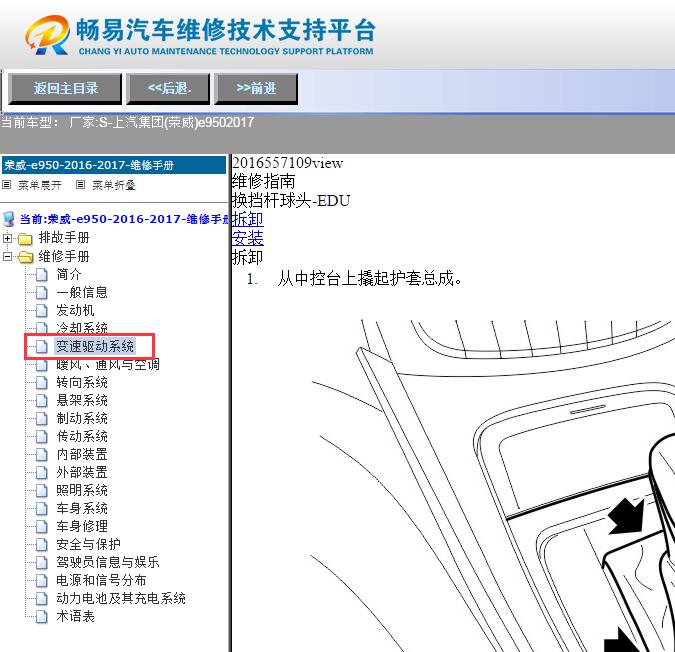Click the 荣威-e950-2016-2017-维修手册 panel header
Image resolution: width=675 pixels, height=652 pixels.
point(114,165)
